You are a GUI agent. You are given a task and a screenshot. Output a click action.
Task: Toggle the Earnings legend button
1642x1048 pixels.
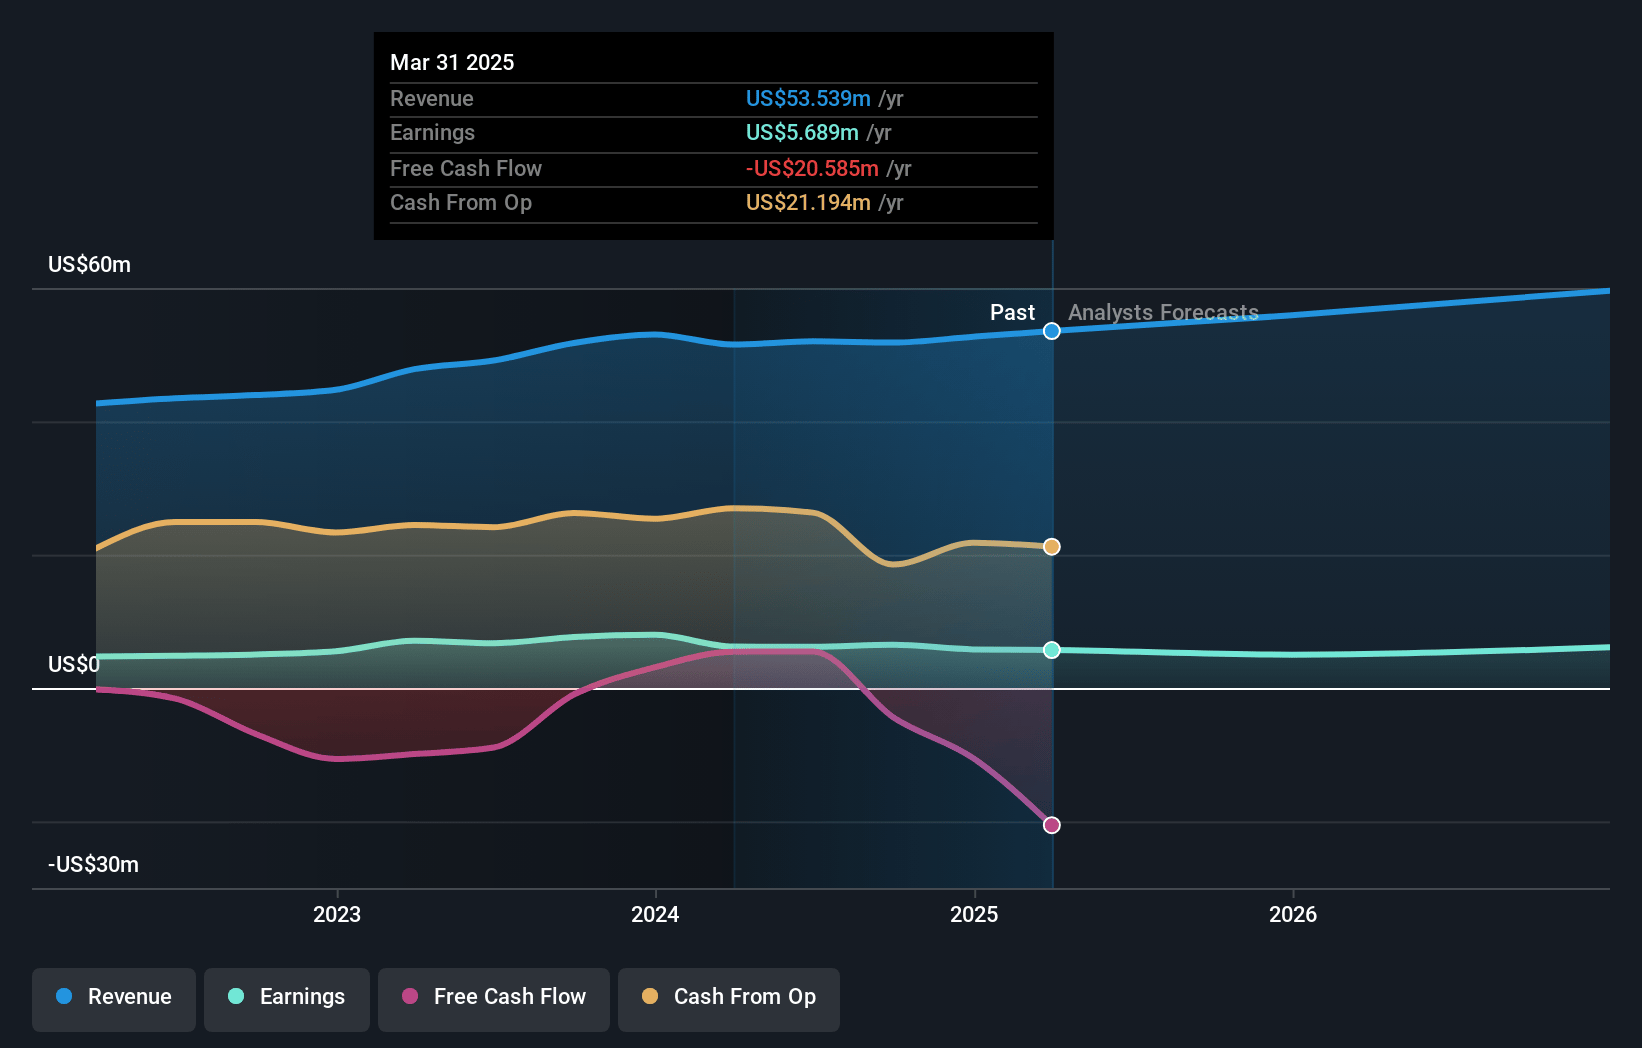(x=287, y=999)
